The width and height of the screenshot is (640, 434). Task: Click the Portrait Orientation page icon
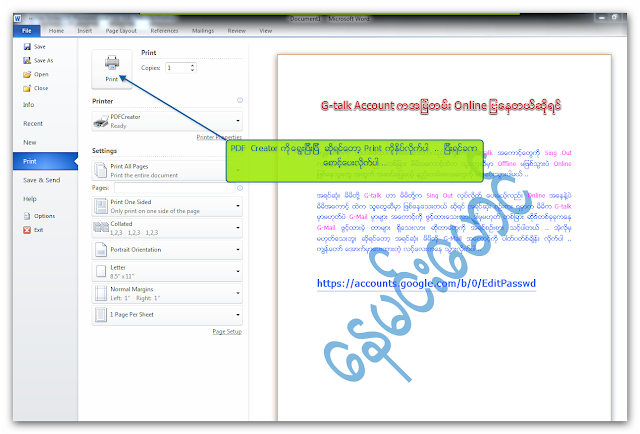(100, 249)
